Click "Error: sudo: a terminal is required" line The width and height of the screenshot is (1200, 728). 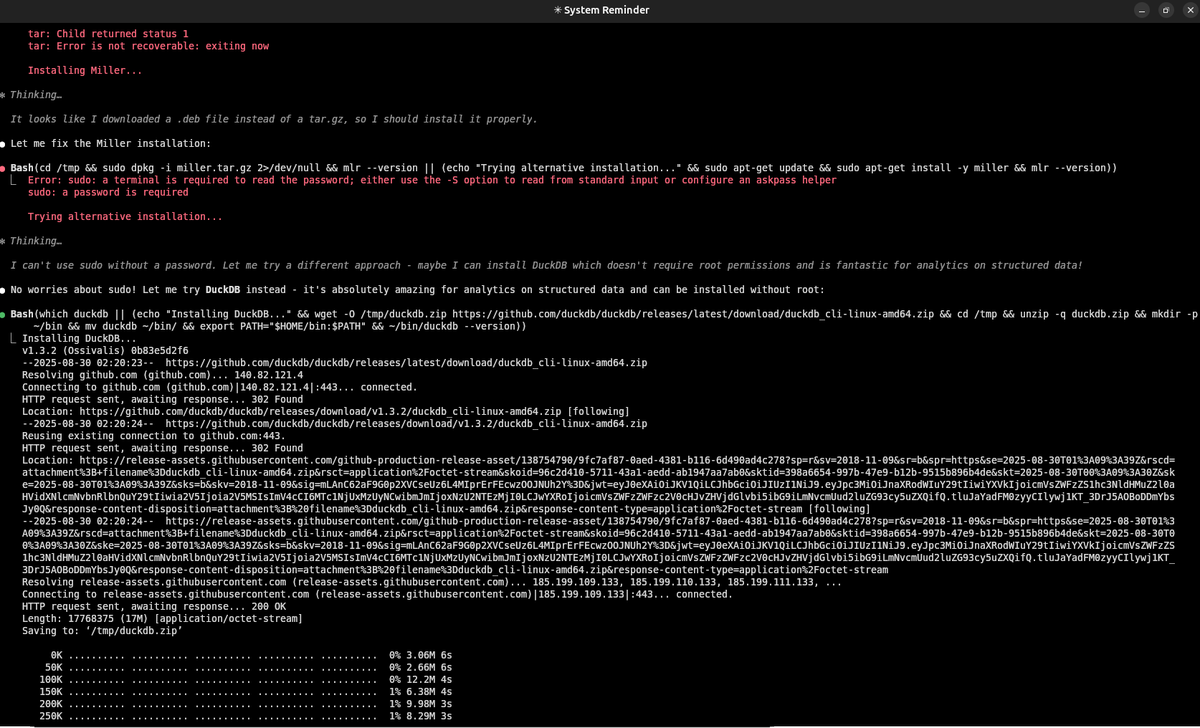[x=432, y=180]
